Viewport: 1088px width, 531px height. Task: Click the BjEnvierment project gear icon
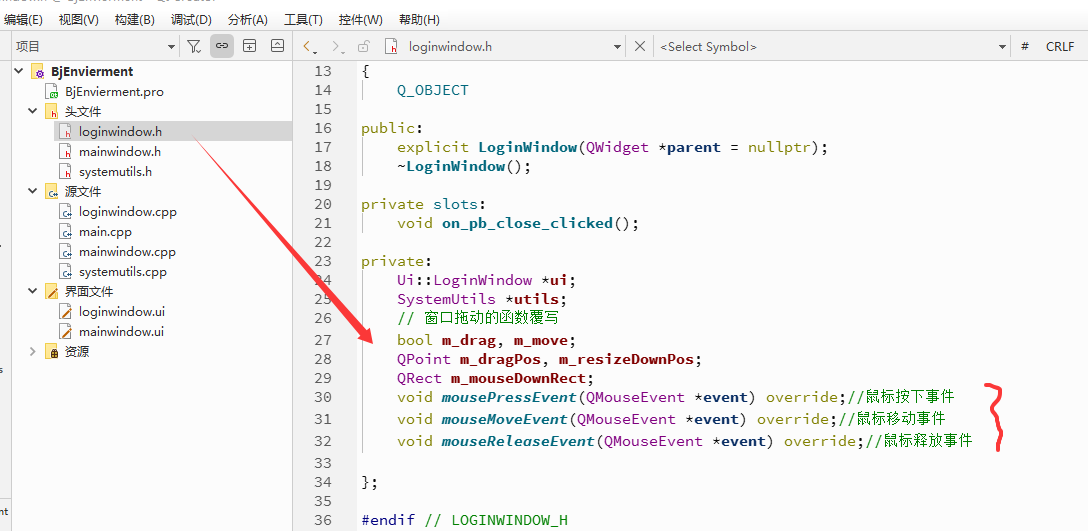tap(37, 71)
